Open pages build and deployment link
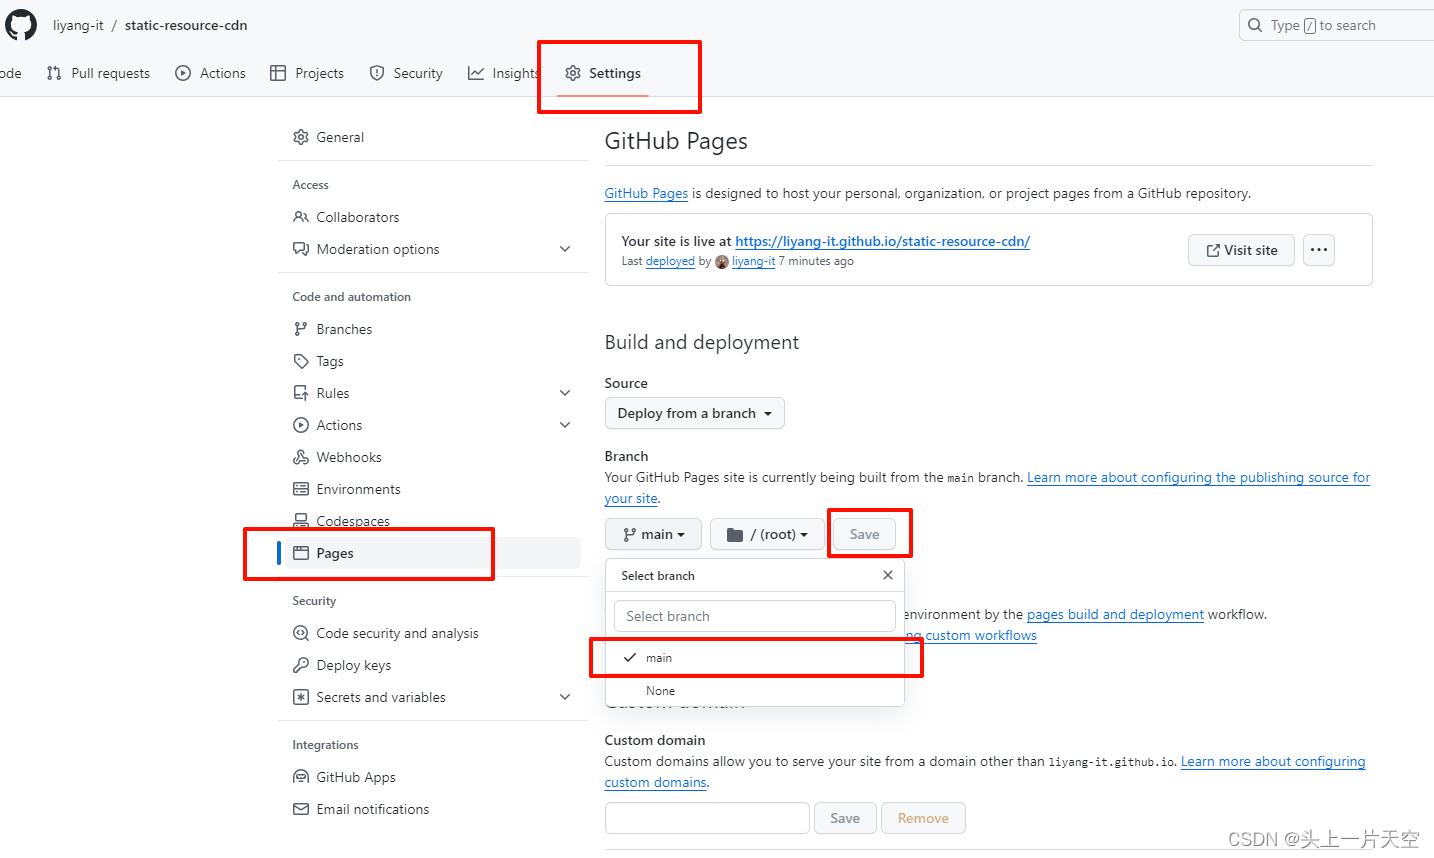Viewport: 1434px width, 858px height. 1115,614
